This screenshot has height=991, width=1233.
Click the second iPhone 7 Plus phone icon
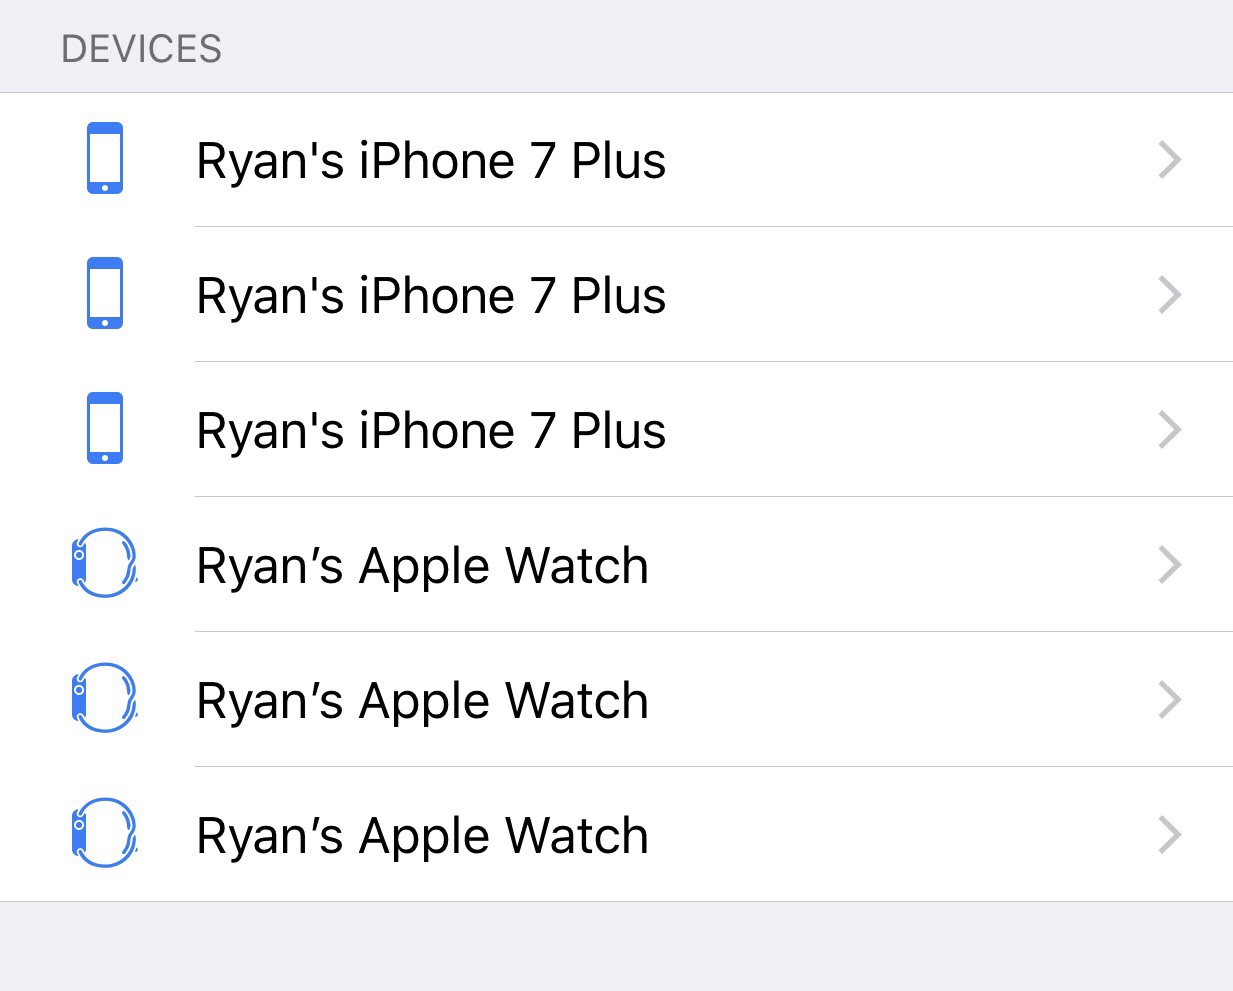(105, 294)
